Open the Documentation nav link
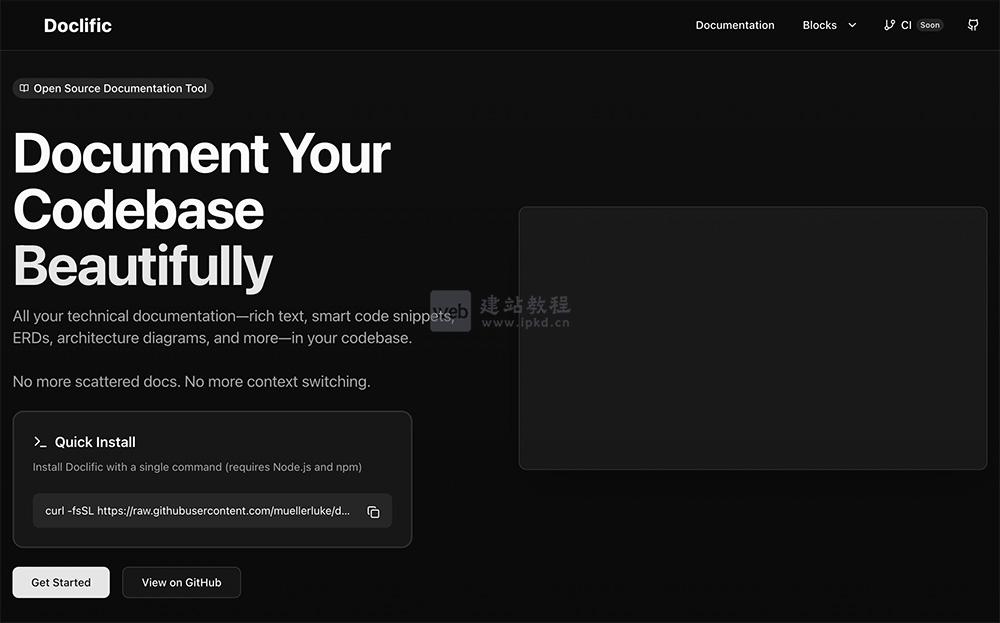 [735, 25]
